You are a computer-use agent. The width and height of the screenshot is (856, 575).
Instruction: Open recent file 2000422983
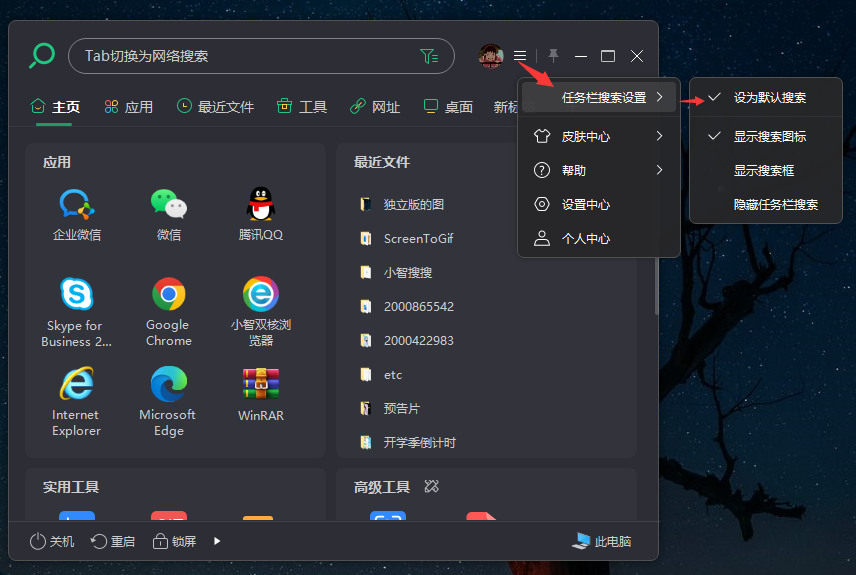coord(407,340)
